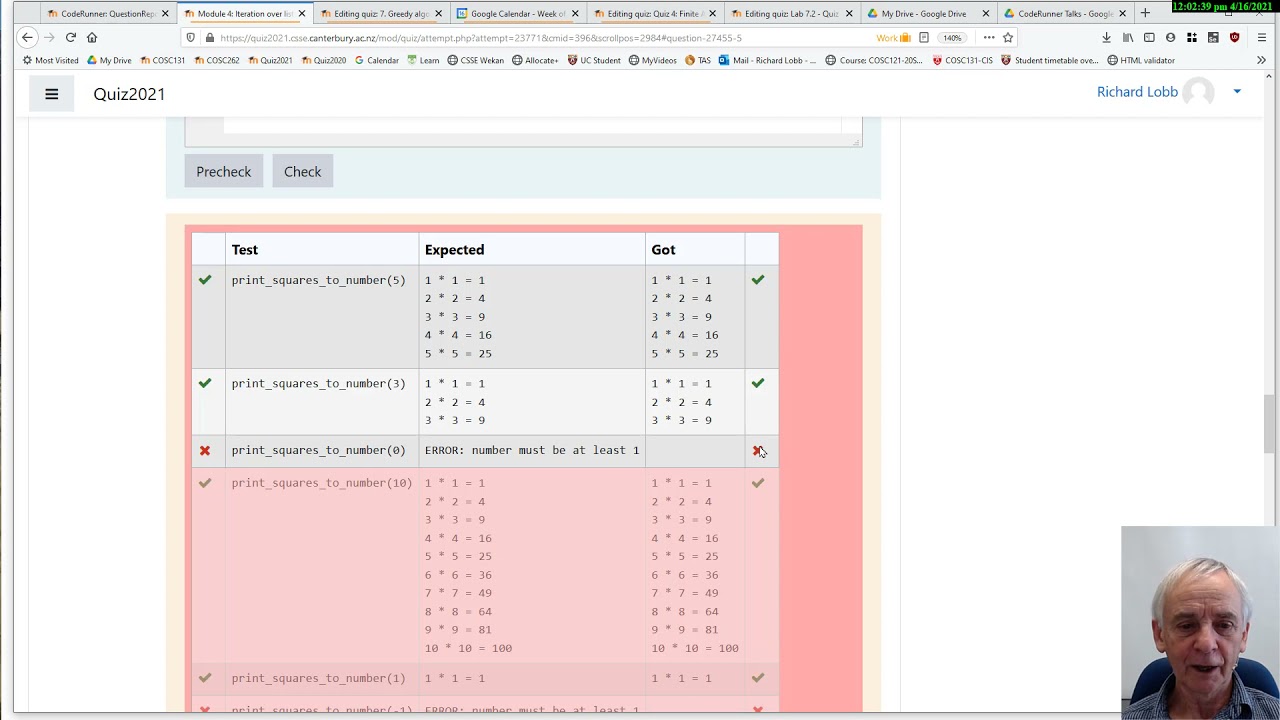The image size is (1280, 720).
Task: Close the CodeRunner QuestionRep tab
Action: (x=165, y=14)
